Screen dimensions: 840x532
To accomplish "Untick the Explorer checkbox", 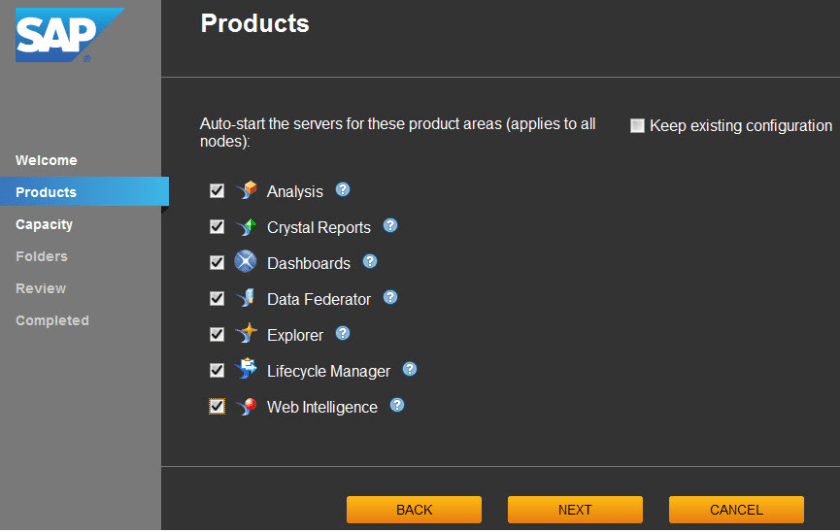I will [x=217, y=334].
